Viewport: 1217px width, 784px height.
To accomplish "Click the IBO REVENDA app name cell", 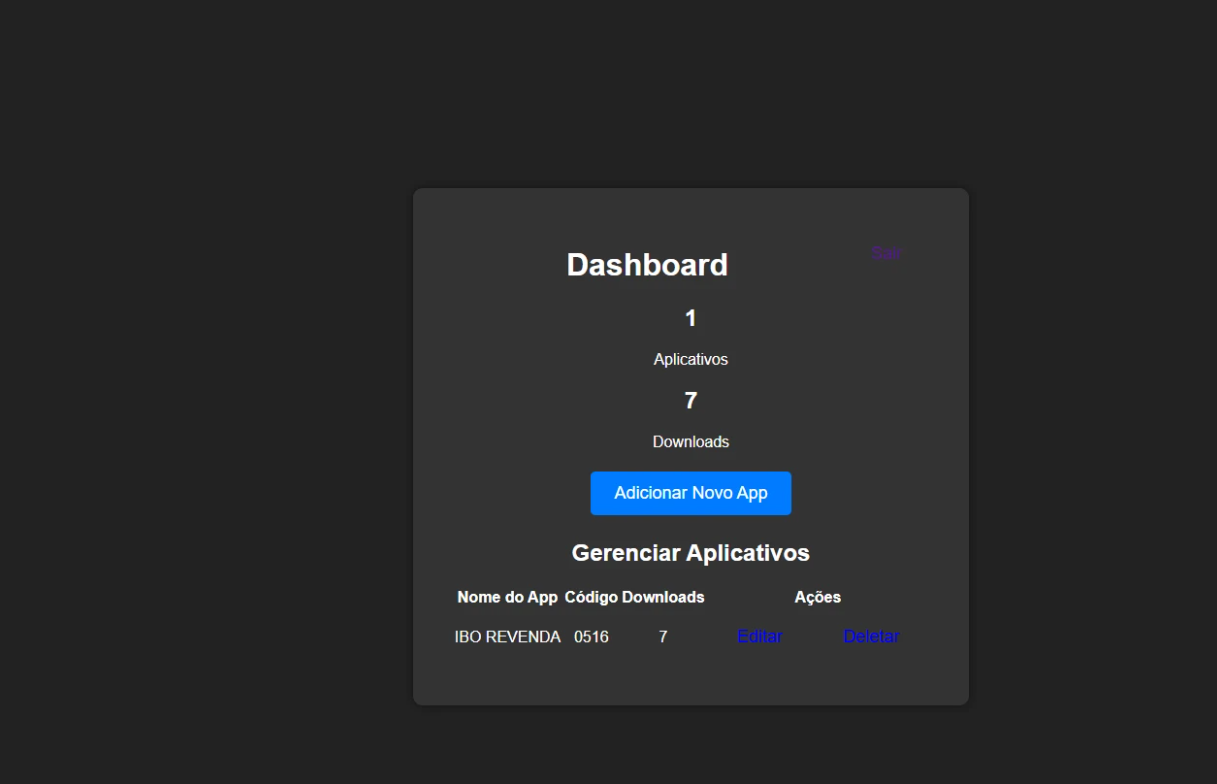I will (x=507, y=637).
